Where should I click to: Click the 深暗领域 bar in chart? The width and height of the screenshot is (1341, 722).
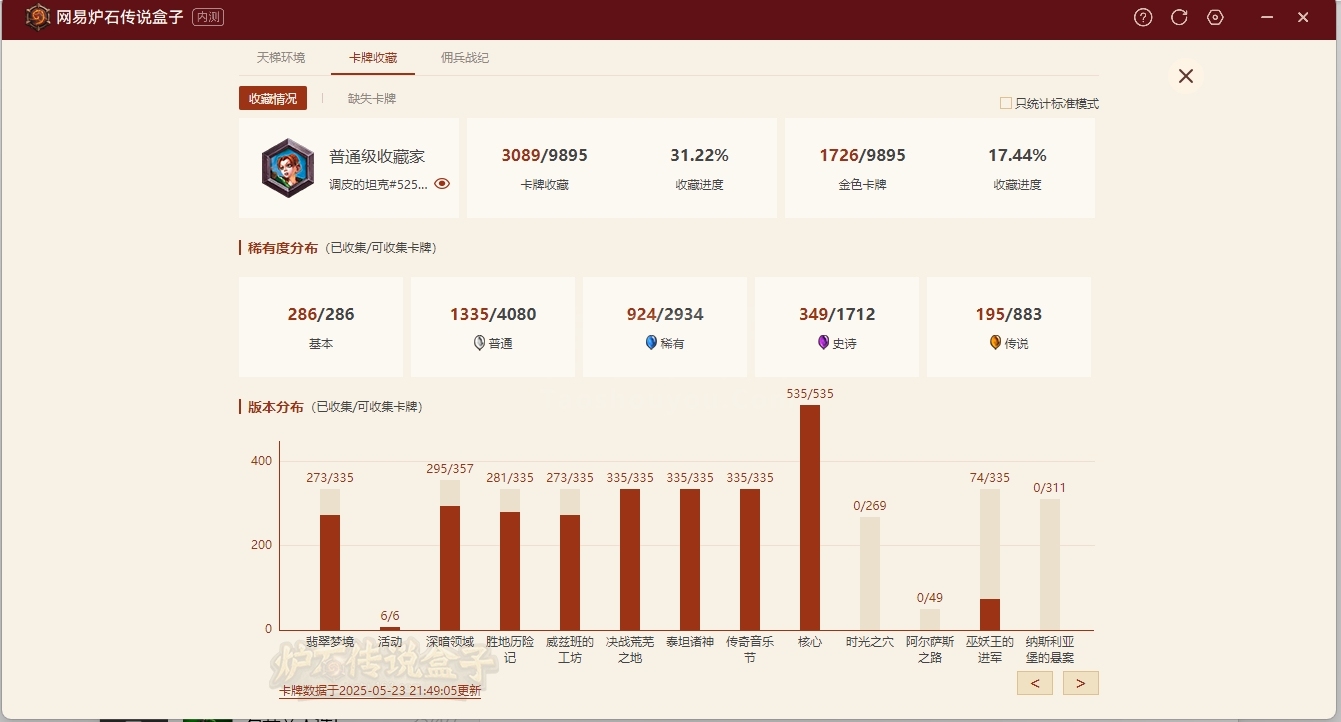tap(450, 555)
